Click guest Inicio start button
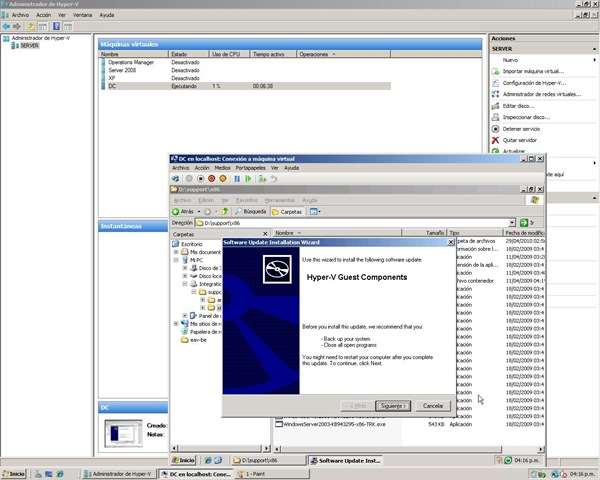 click(x=183, y=460)
